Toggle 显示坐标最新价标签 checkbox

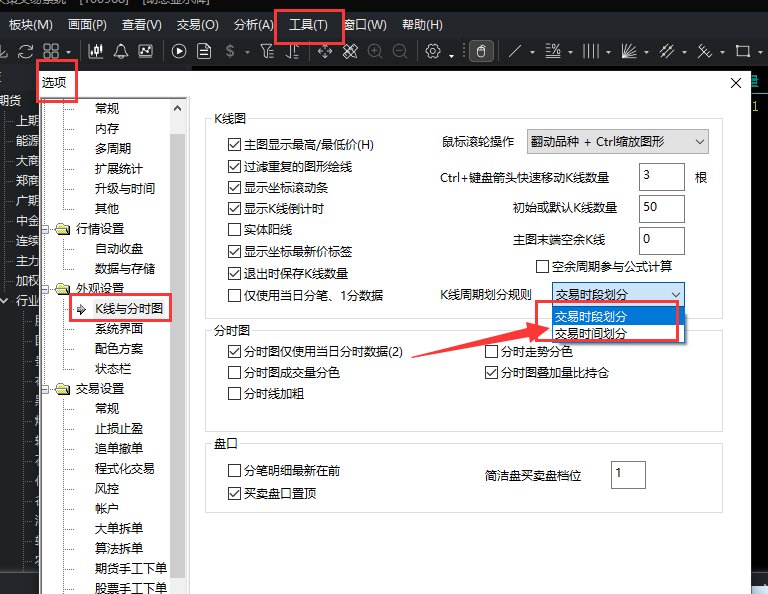pyautogui.click(x=234, y=252)
